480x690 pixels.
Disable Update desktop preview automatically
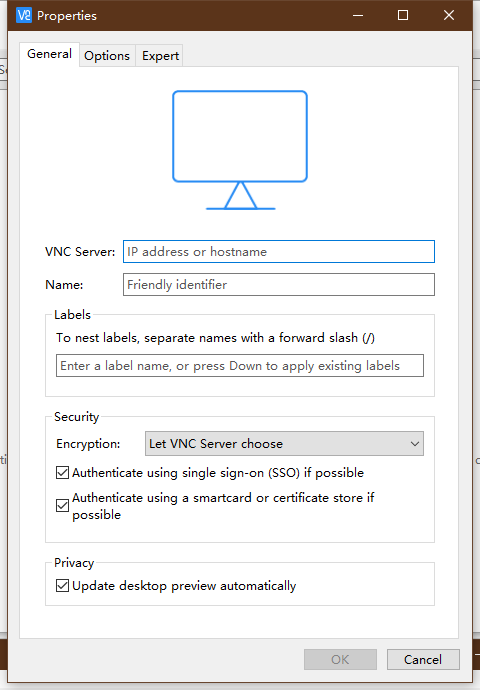tap(62, 586)
